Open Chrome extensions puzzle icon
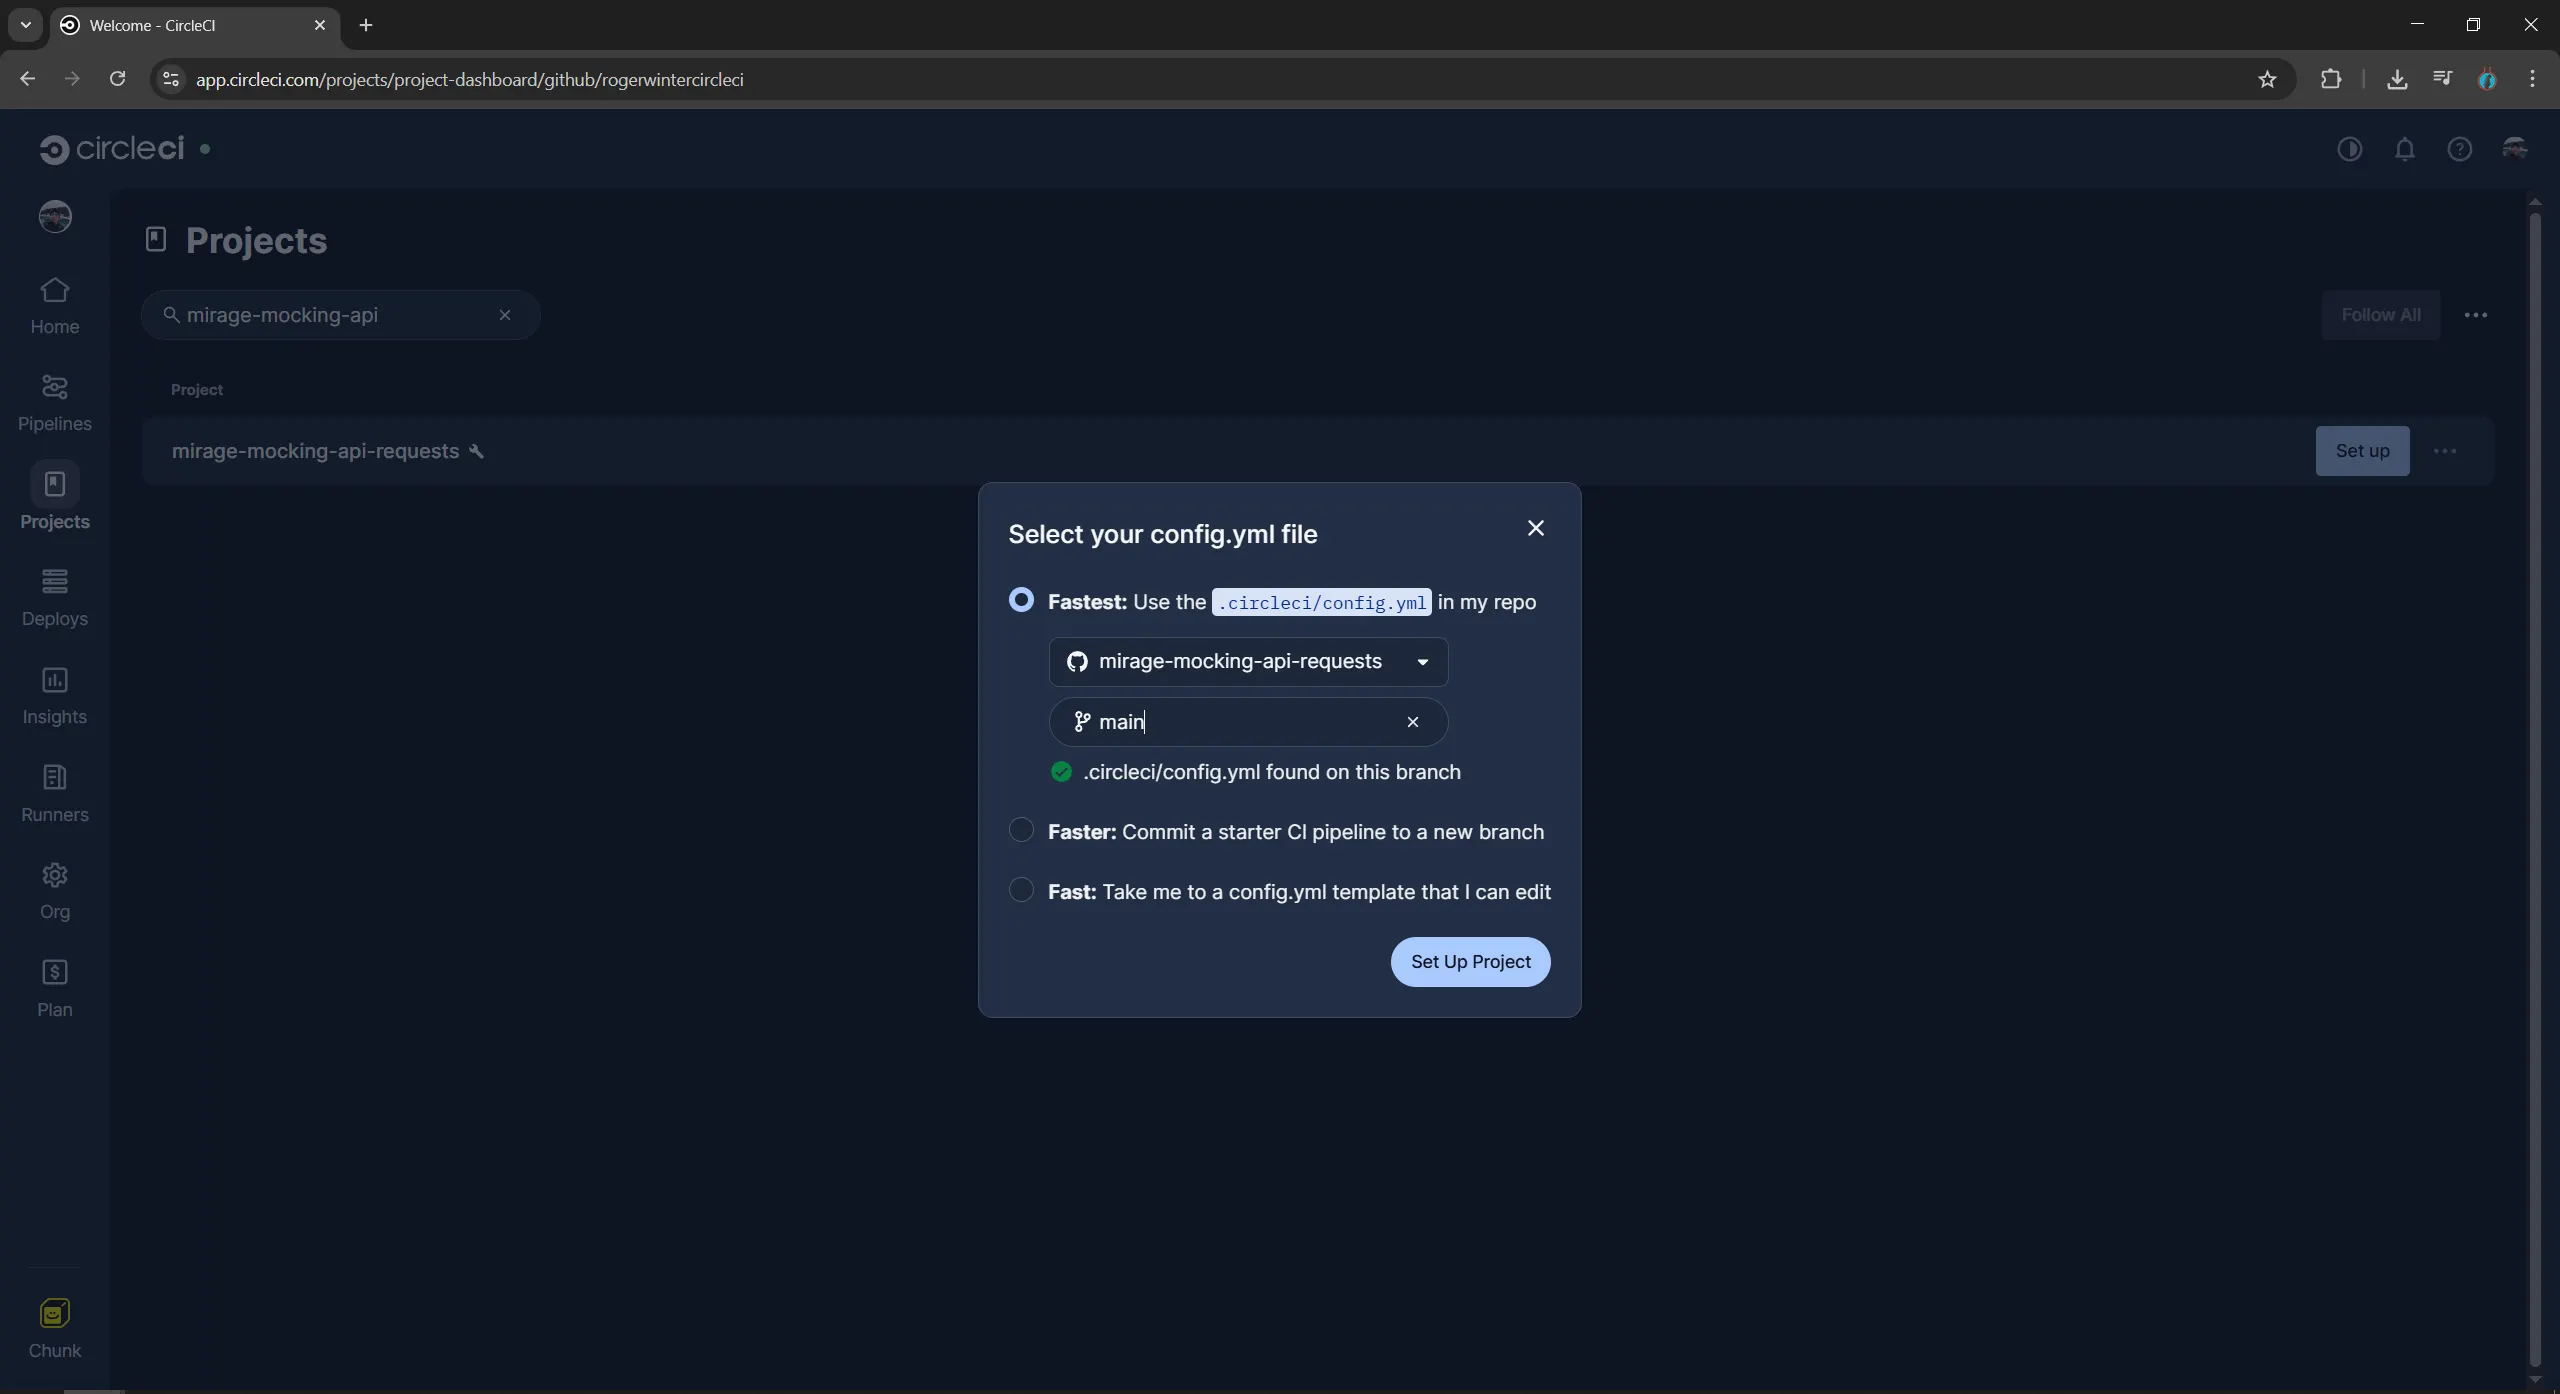Image resolution: width=2560 pixels, height=1394 pixels. (x=2330, y=79)
